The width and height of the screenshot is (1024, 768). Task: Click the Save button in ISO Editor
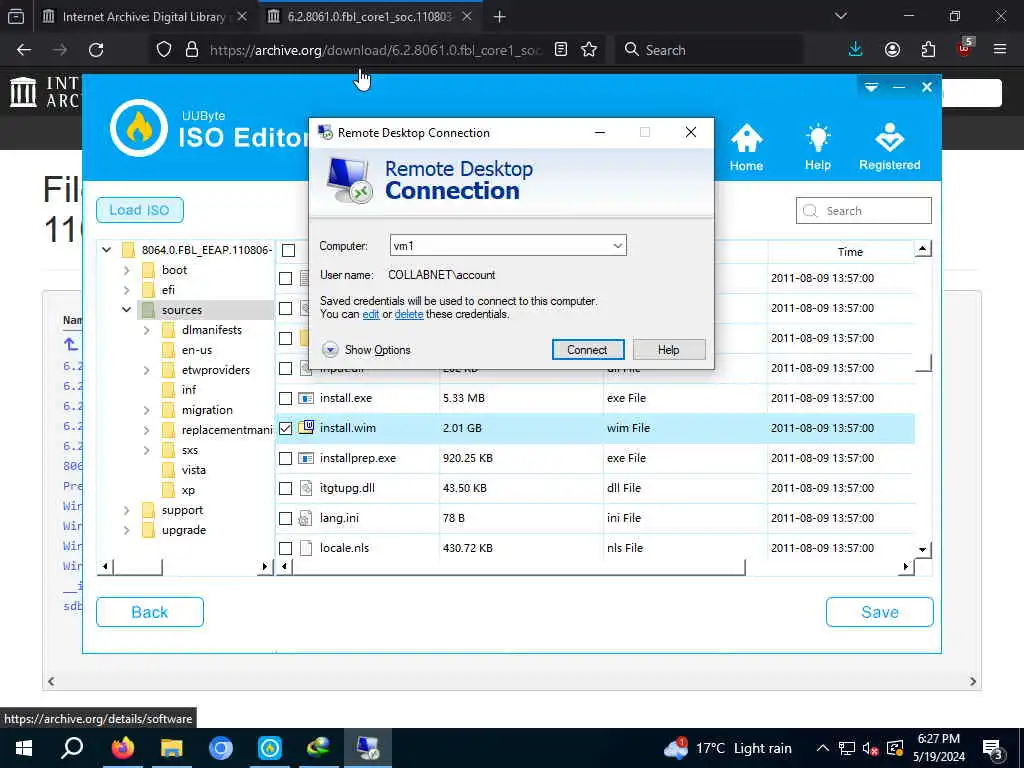tap(879, 612)
